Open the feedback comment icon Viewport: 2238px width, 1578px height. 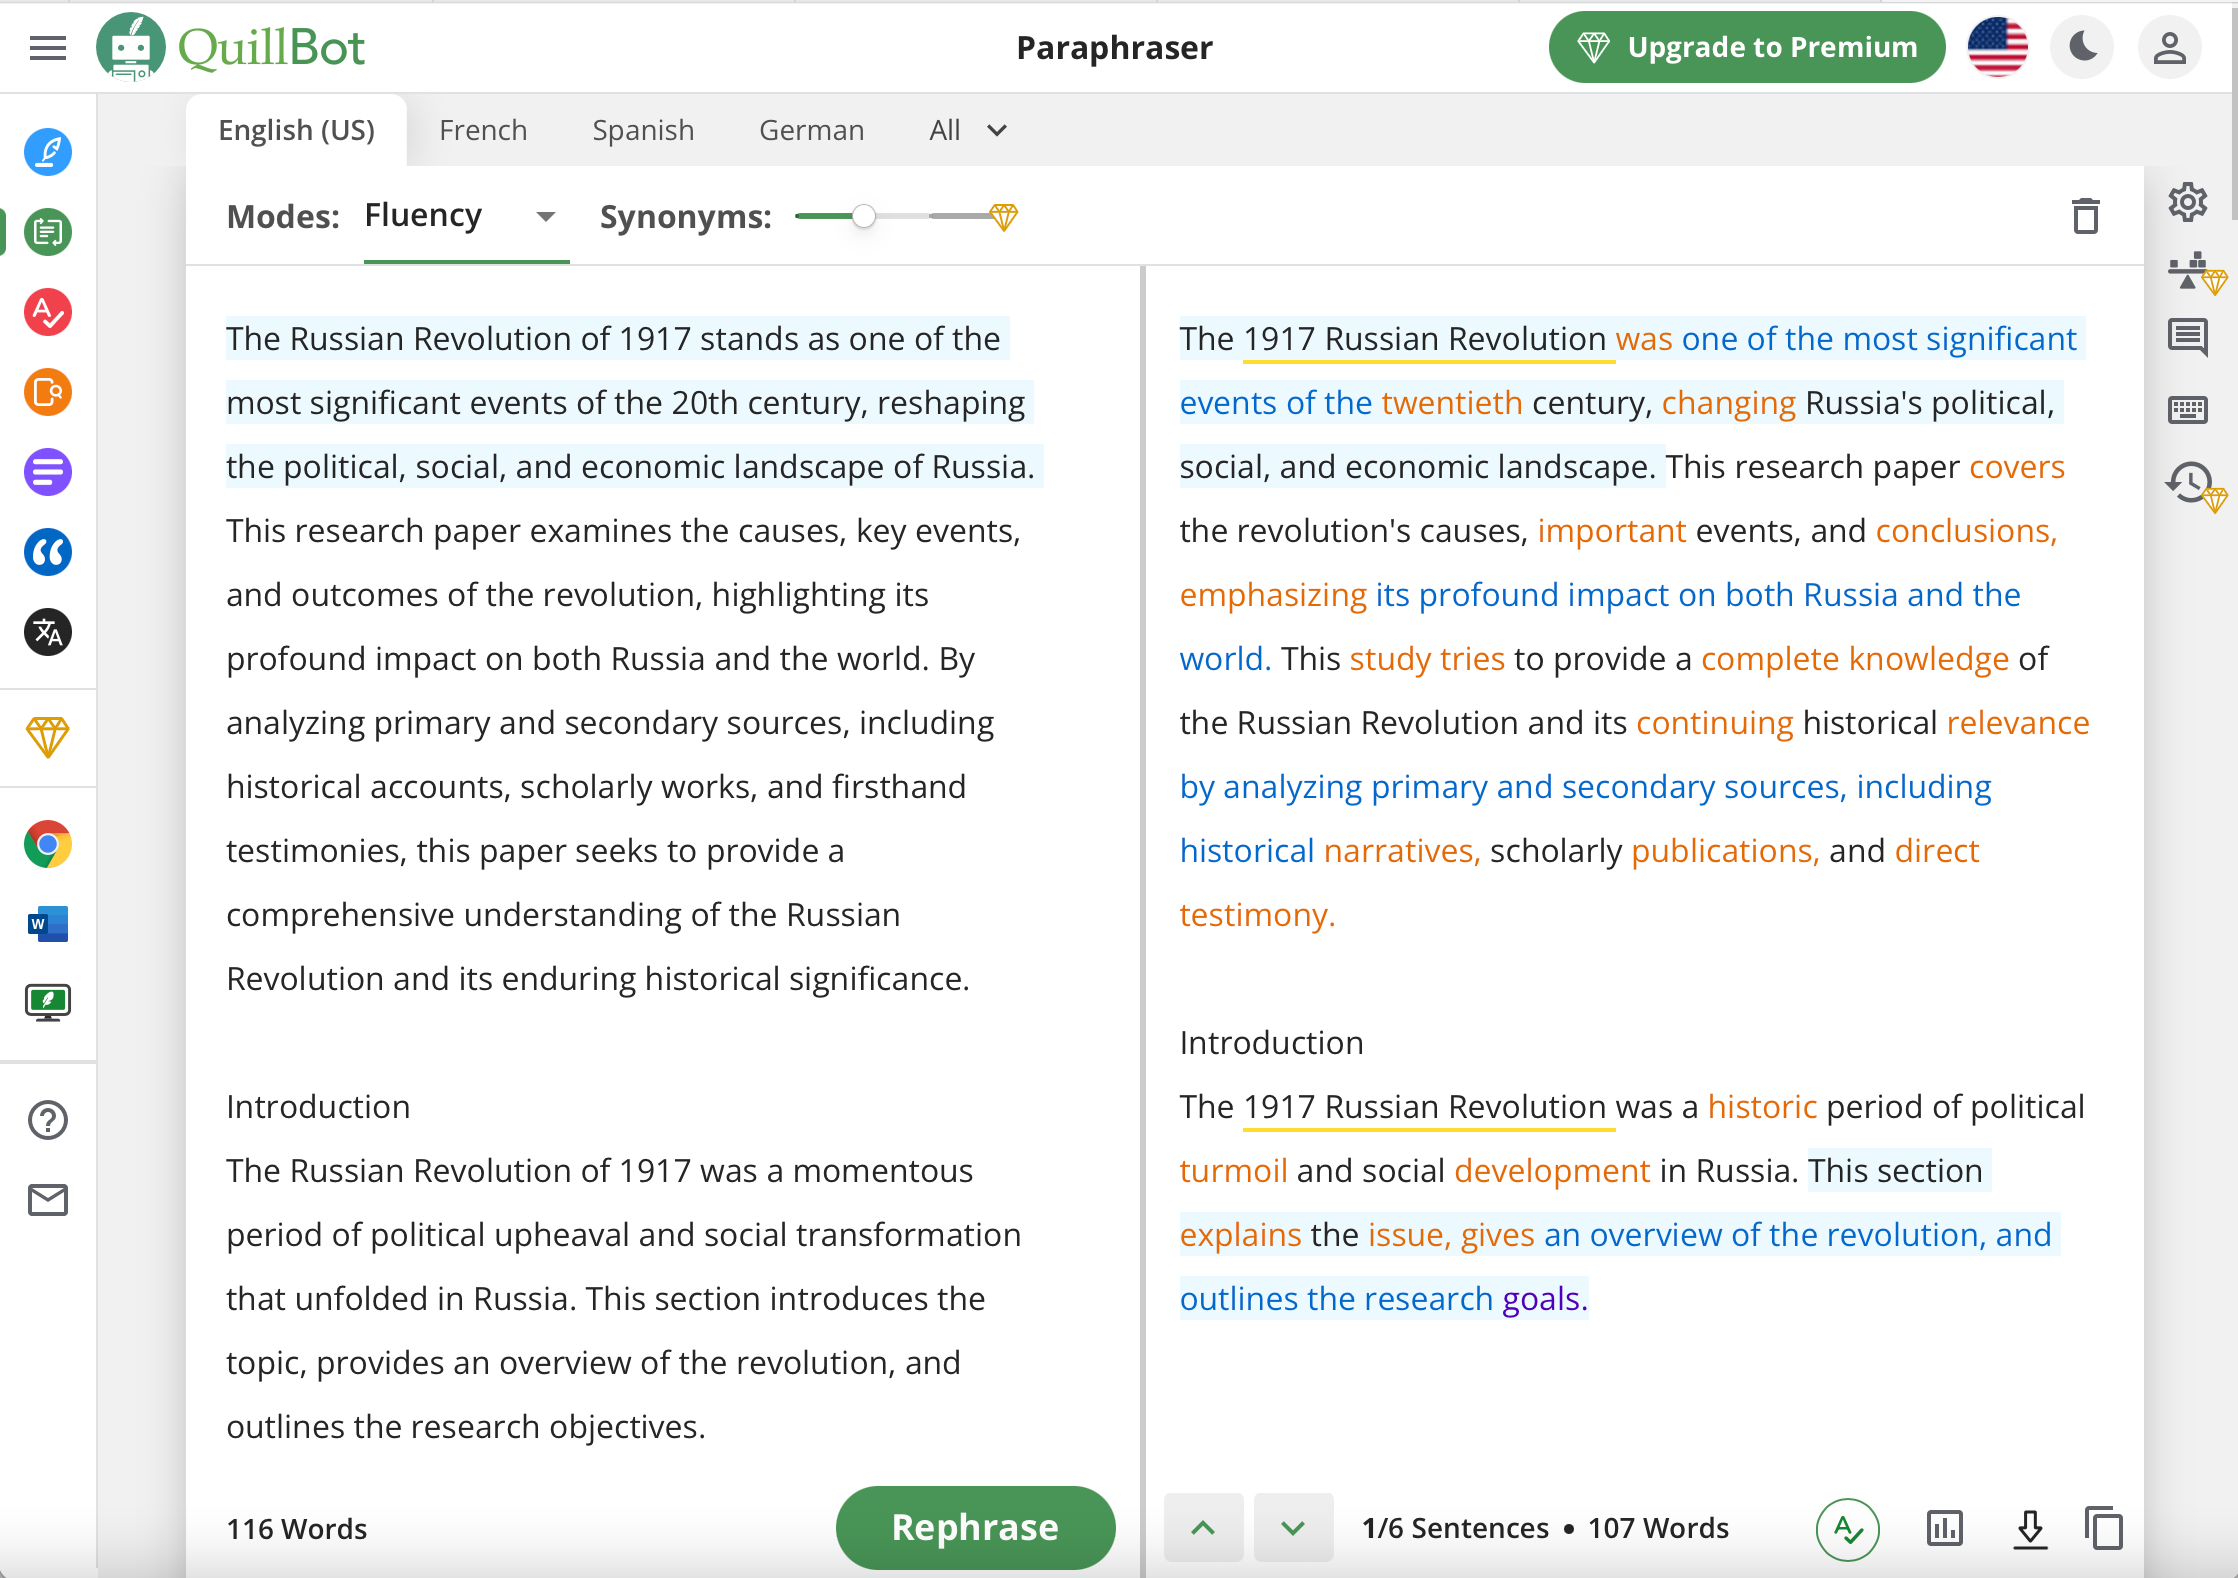click(x=2188, y=337)
